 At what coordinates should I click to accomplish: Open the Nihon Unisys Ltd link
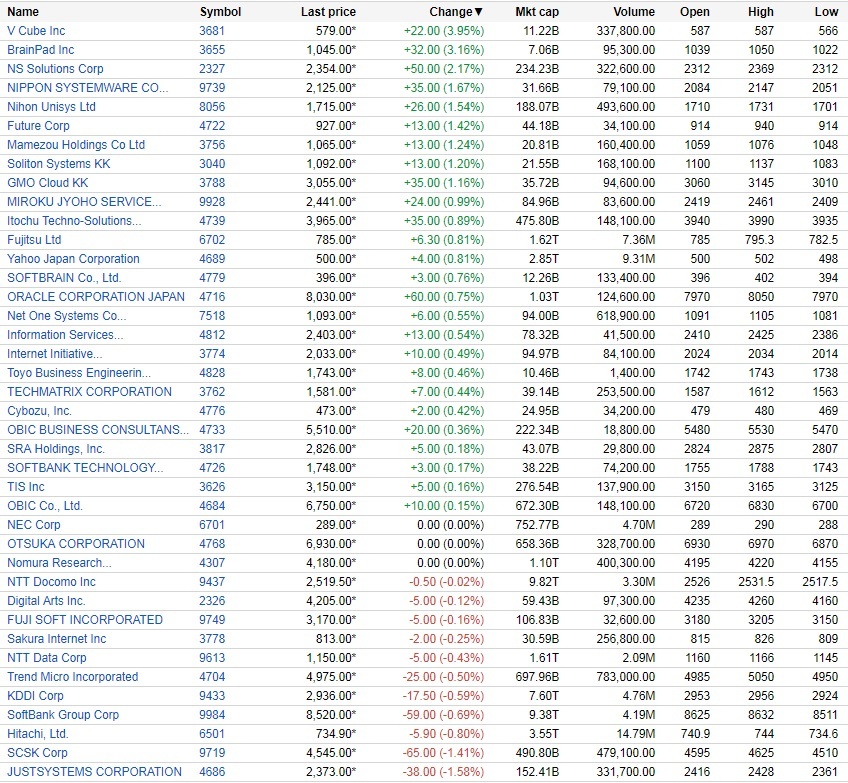coord(51,107)
